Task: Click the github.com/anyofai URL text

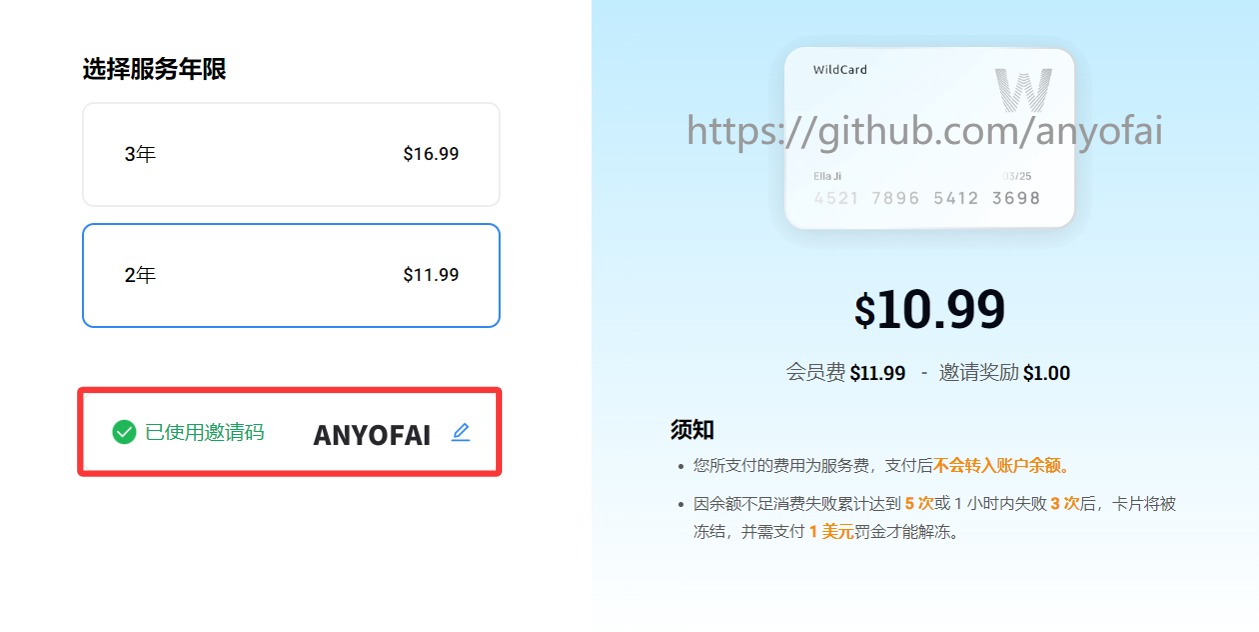Action: pyautogui.click(x=925, y=131)
